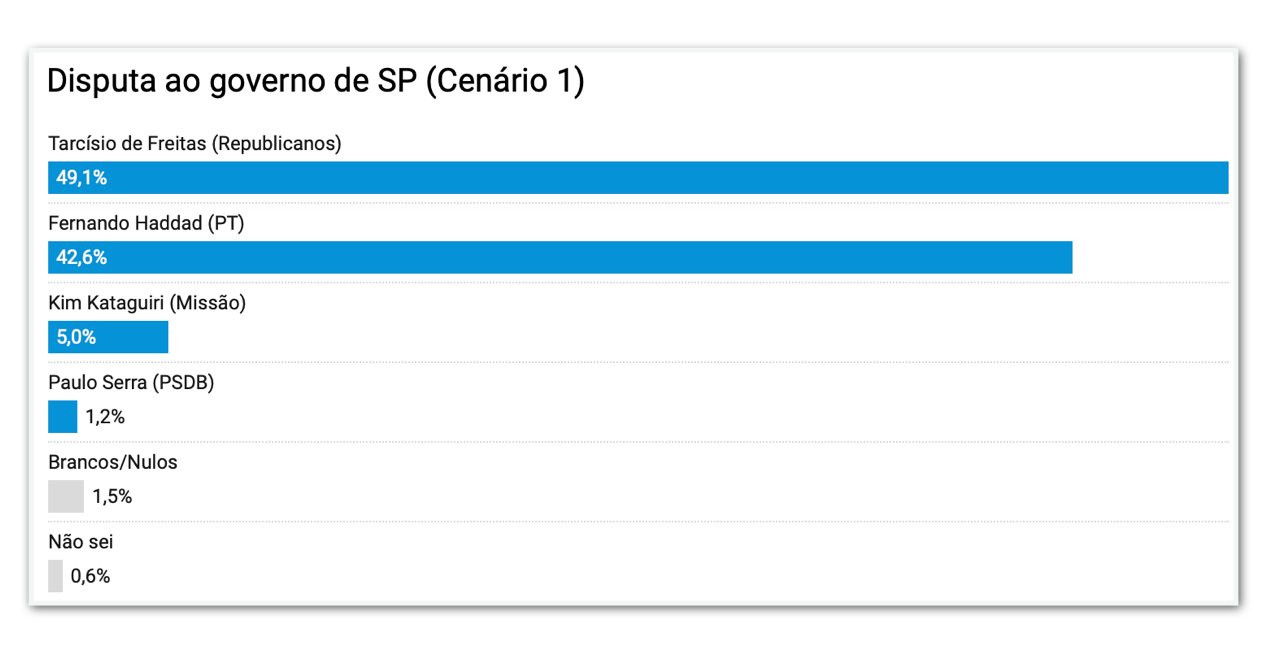
Task: Click the 1,2% value label
Action: 105,417
